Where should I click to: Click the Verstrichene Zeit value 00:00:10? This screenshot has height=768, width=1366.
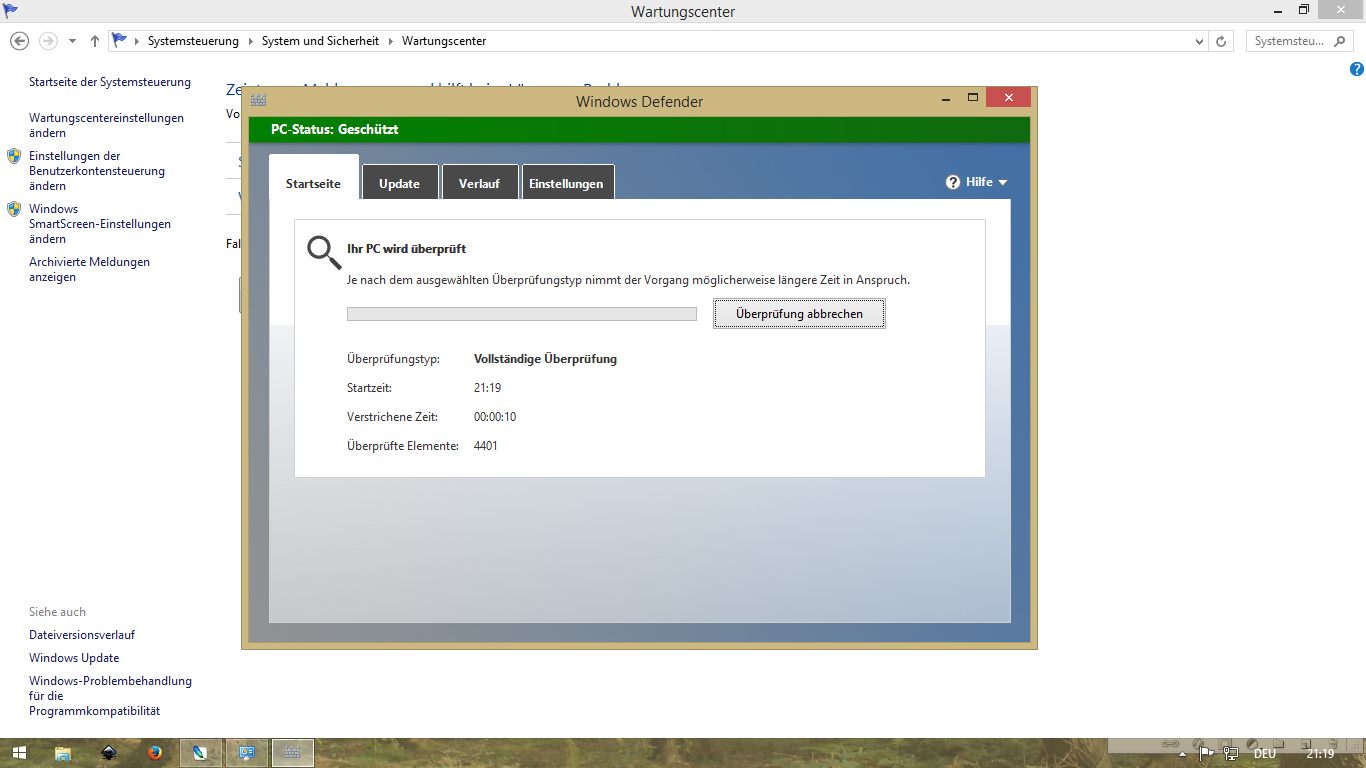(x=495, y=417)
